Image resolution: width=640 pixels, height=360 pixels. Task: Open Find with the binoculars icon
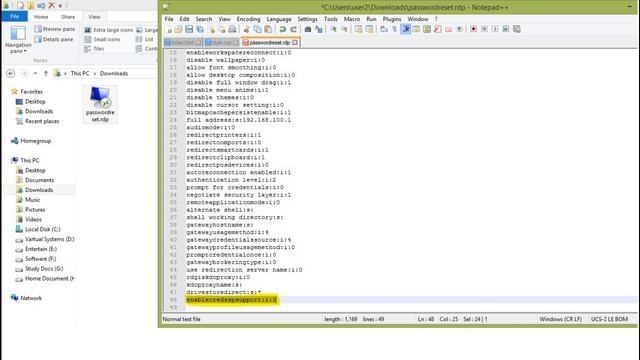(308, 29)
